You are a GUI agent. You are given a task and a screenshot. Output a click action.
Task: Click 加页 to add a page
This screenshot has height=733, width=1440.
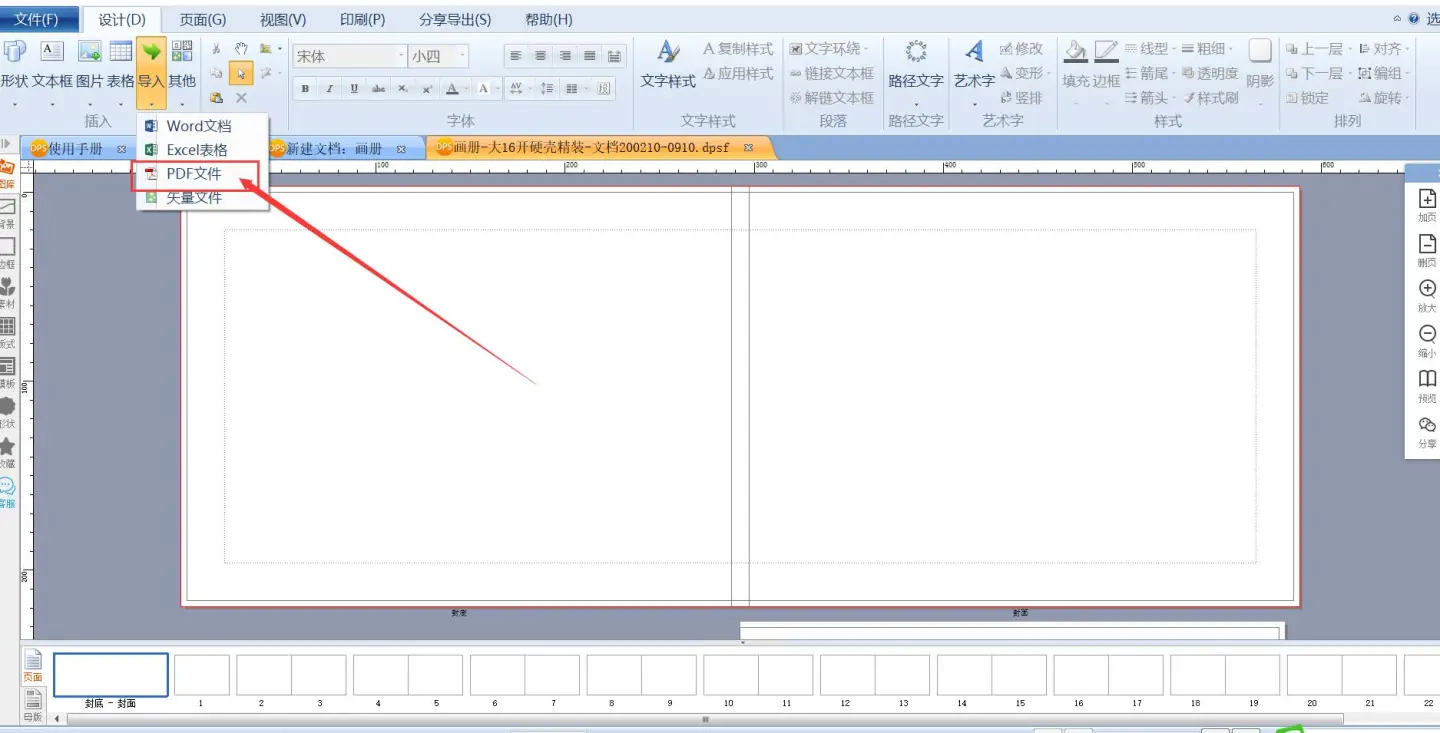tap(1427, 206)
